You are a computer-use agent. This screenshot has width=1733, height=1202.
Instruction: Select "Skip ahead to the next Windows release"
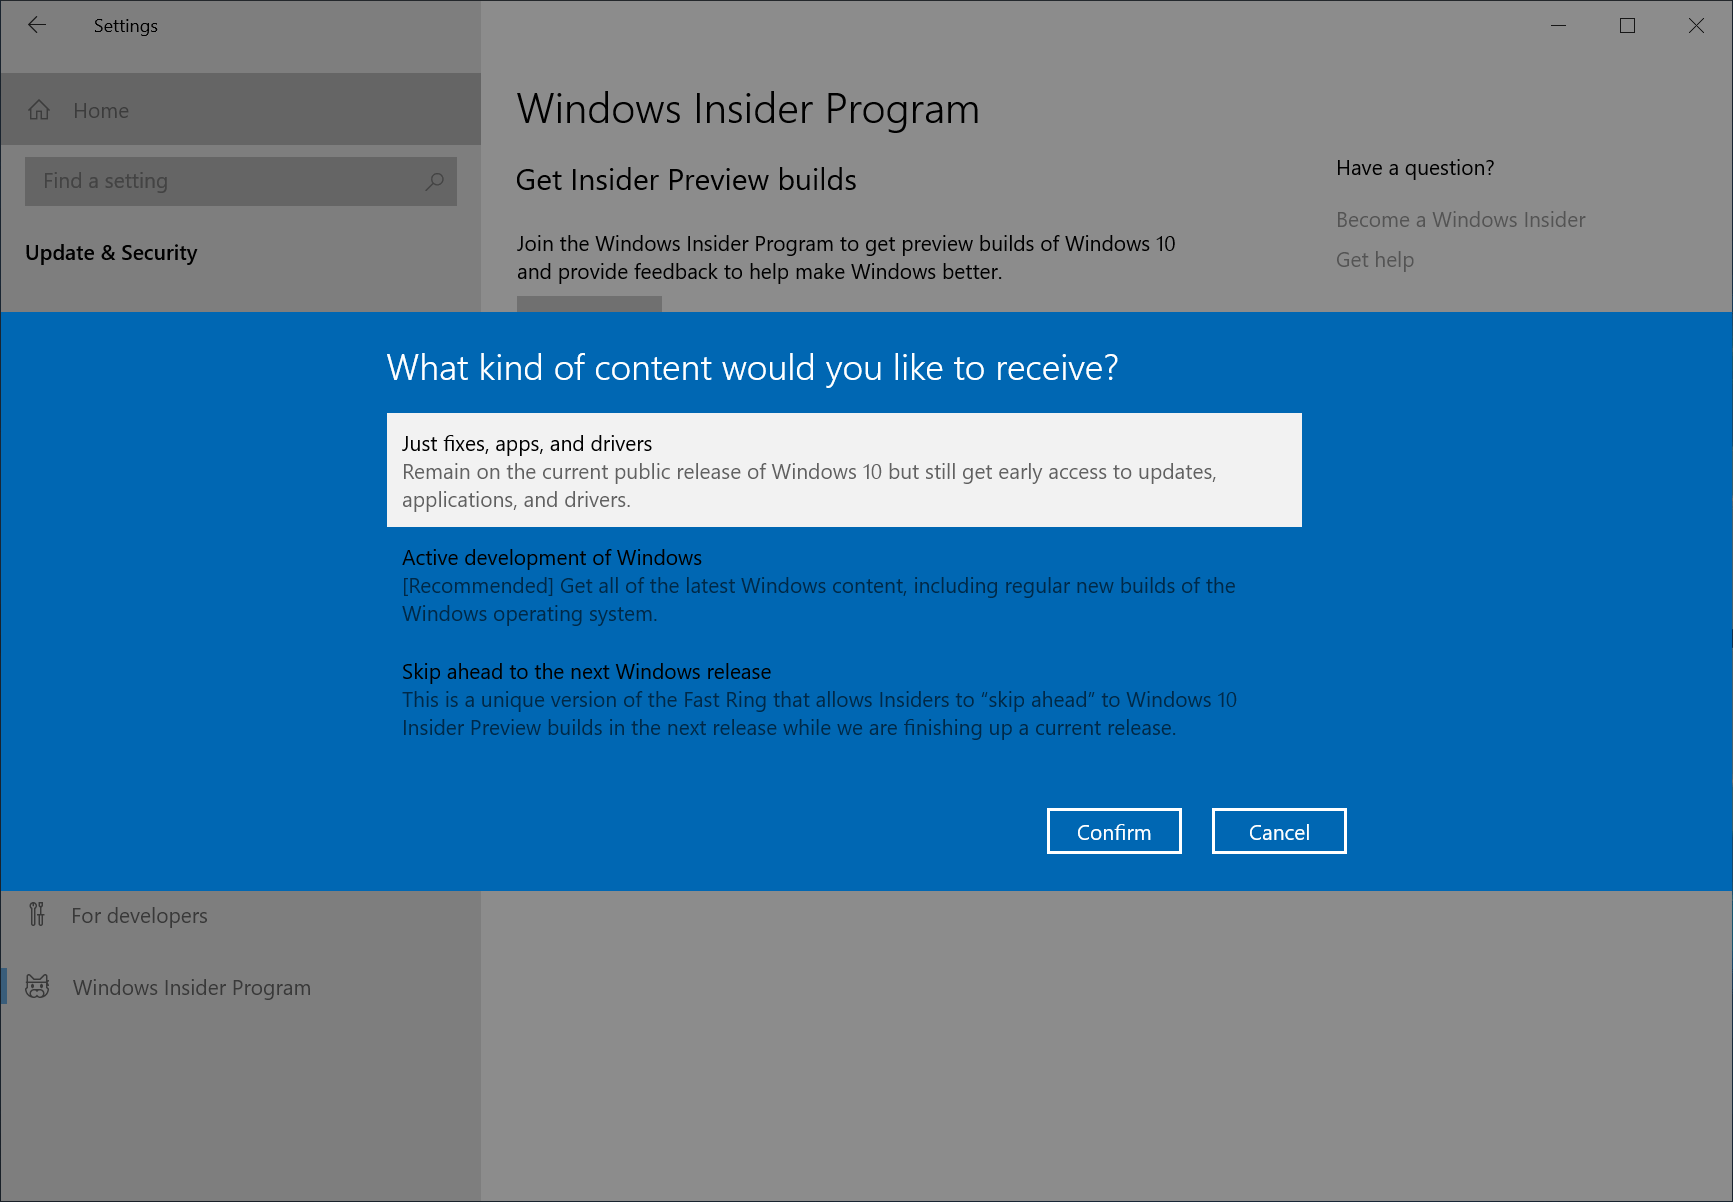(x=818, y=699)
